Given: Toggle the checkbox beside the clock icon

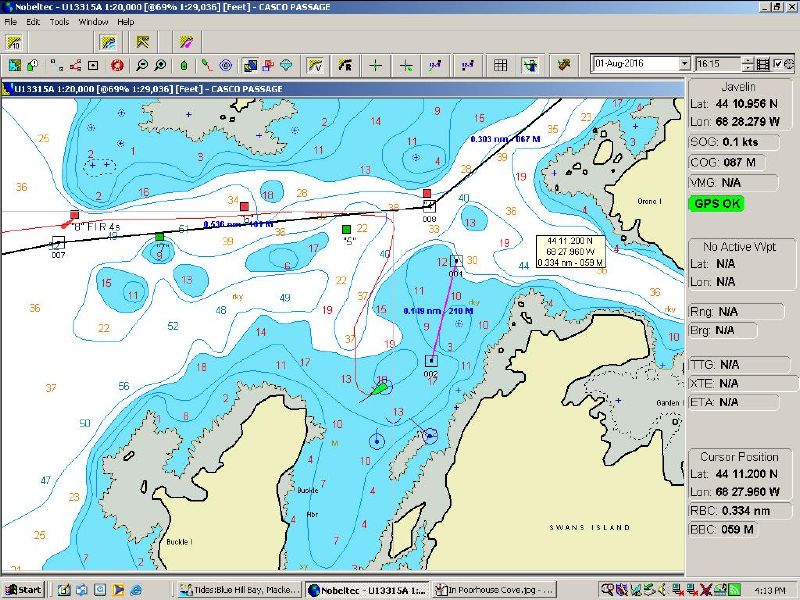Looking at the screenshot, I should click(x=776, y=64).
